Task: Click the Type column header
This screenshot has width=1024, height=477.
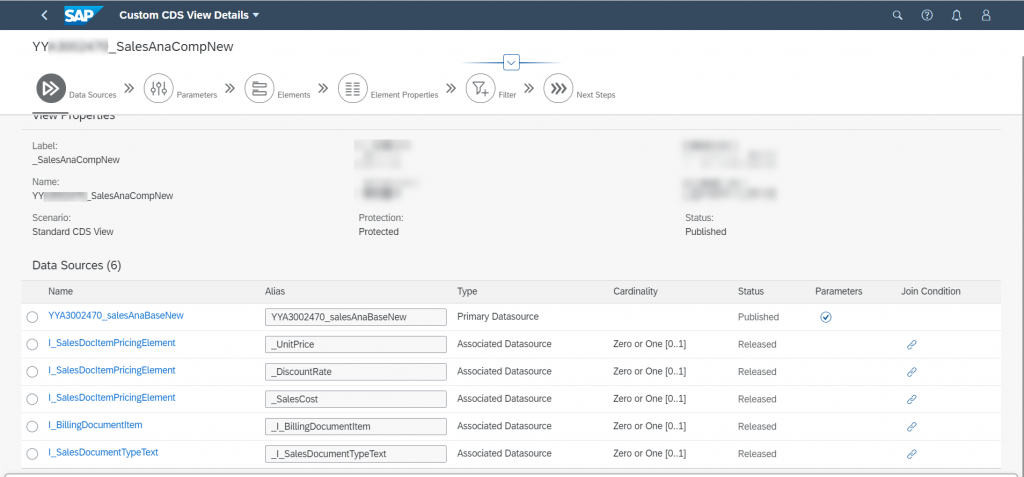Action: tap(467, 291)
